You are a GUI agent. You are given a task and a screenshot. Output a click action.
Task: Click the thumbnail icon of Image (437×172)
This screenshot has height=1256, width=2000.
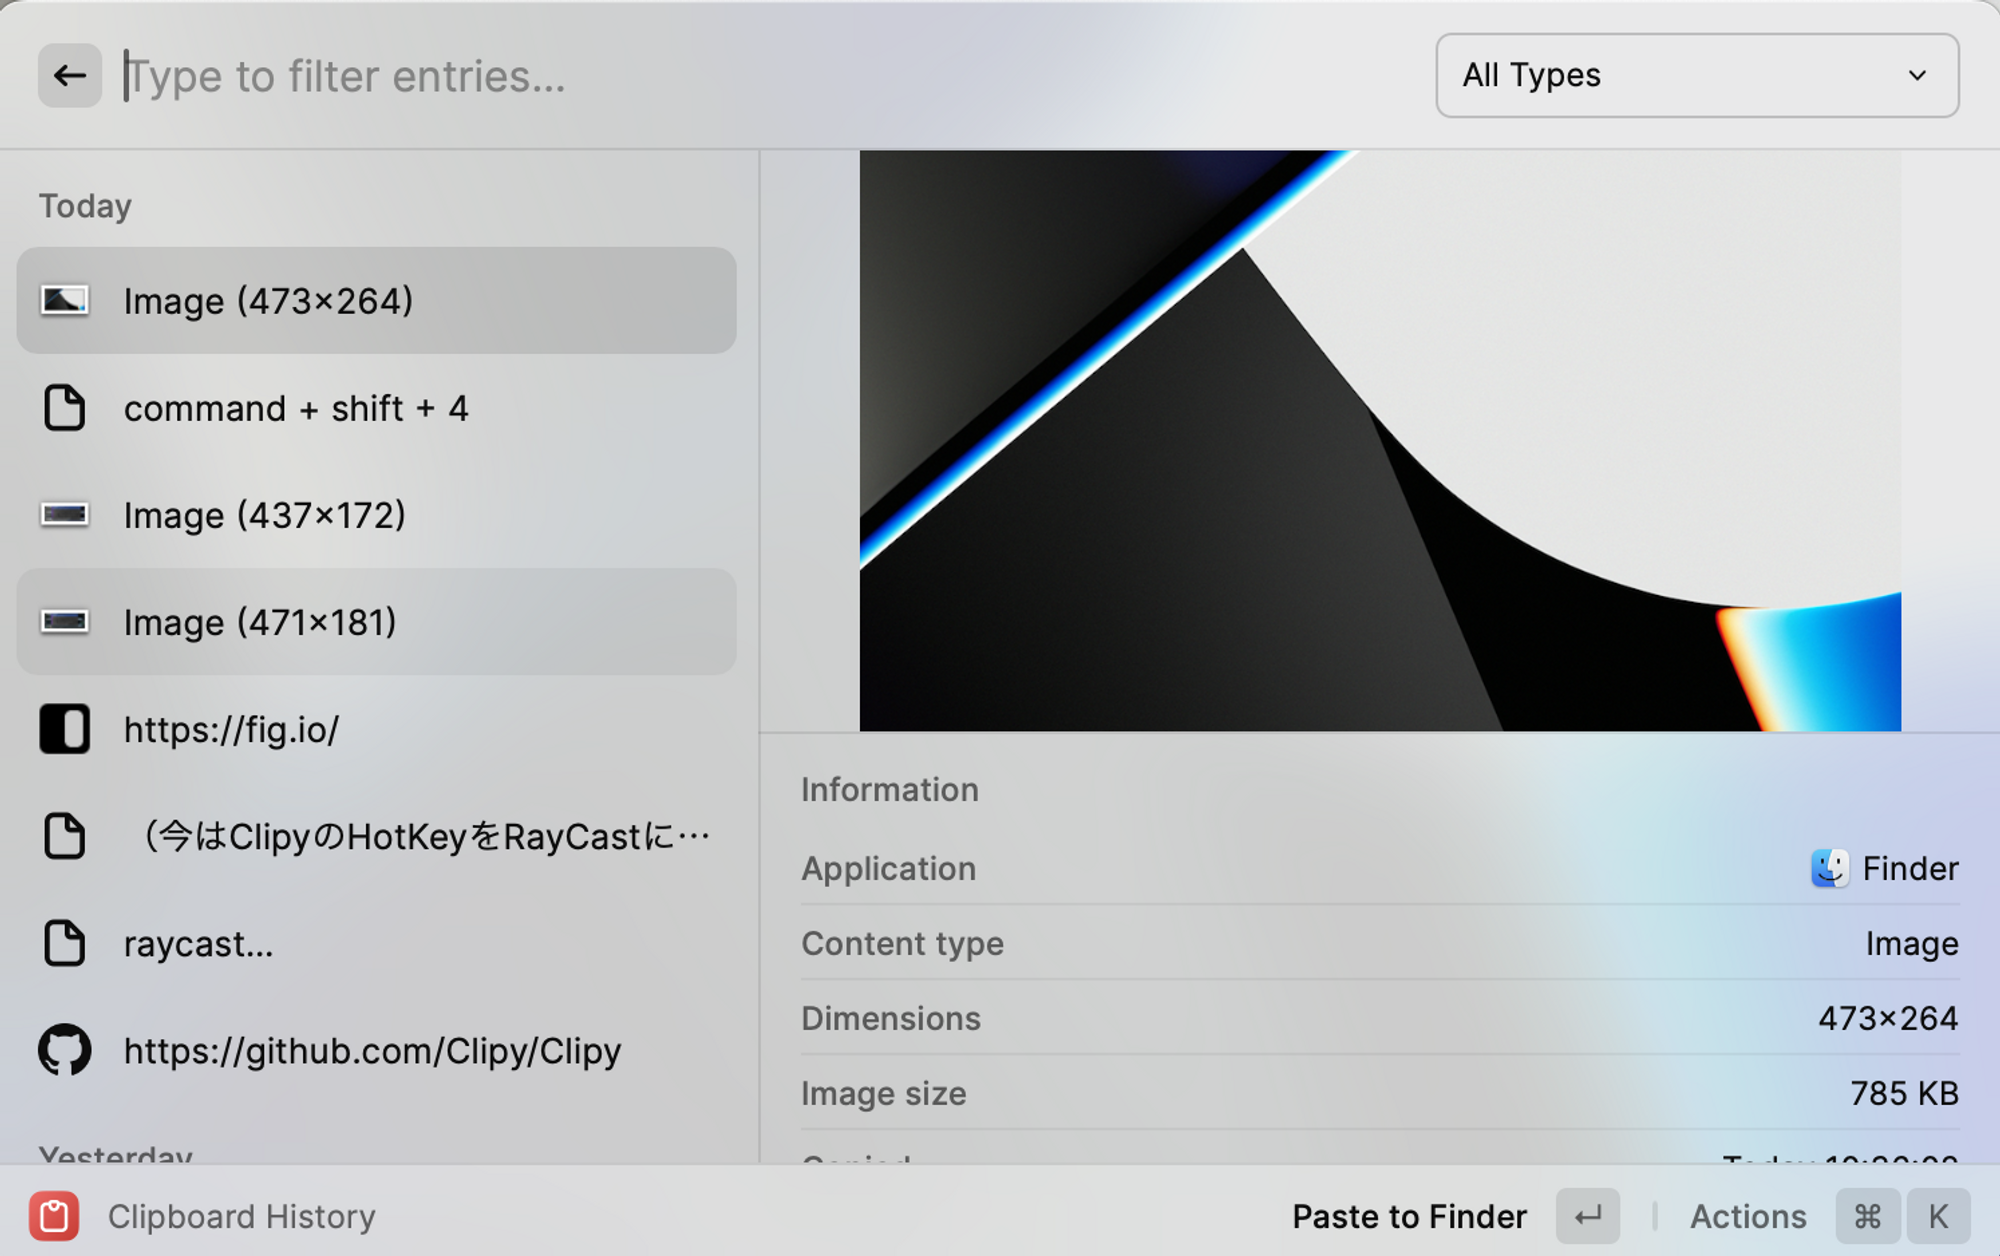65,515
